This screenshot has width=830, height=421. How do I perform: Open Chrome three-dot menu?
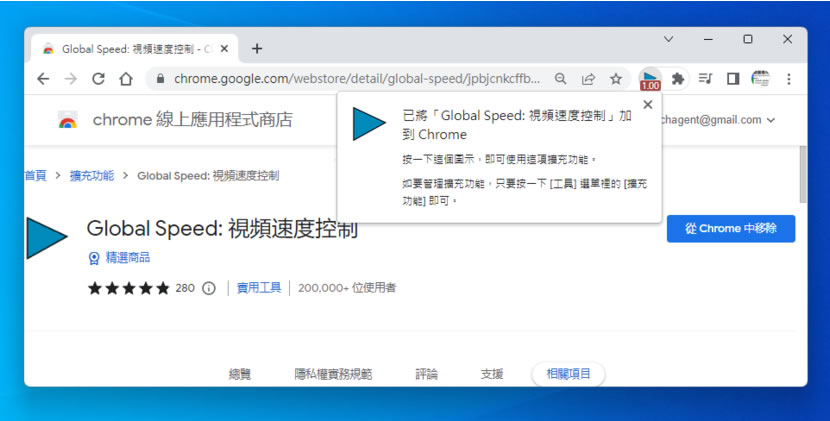click(x=789, y=79)
